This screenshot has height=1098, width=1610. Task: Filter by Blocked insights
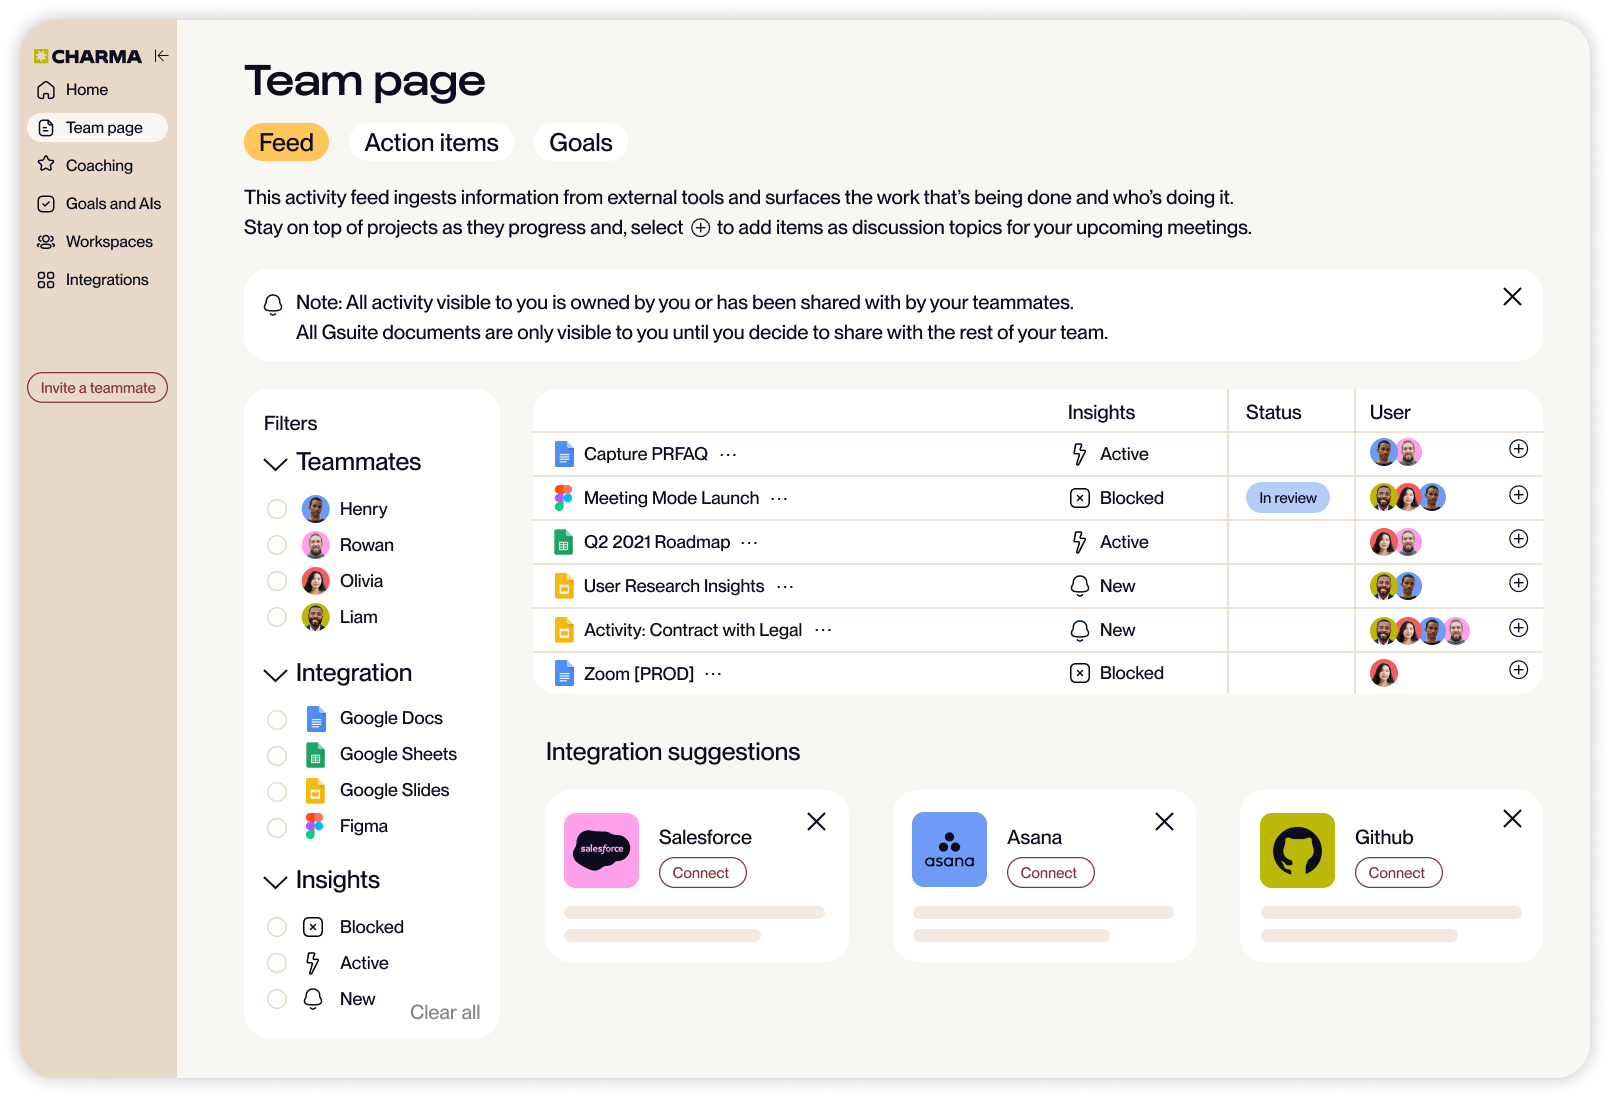[277, 927]
